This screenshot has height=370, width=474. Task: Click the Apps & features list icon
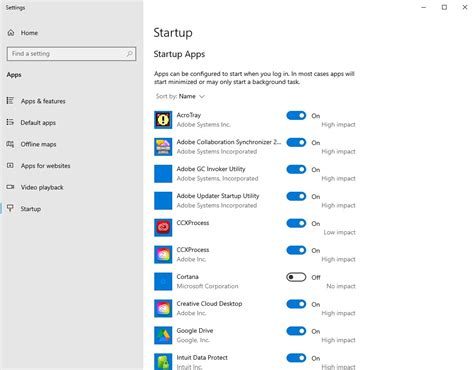pyautogui.click(x=10, y=101)
